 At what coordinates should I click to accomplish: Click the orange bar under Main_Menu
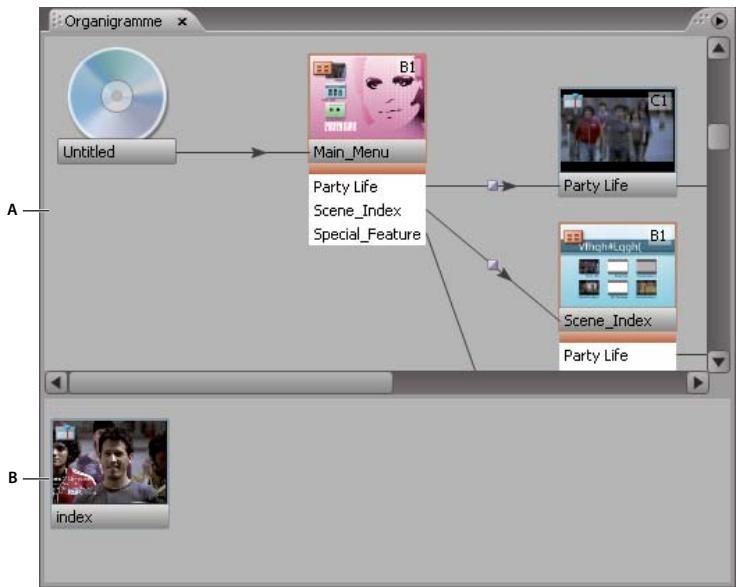click(367, 169)
